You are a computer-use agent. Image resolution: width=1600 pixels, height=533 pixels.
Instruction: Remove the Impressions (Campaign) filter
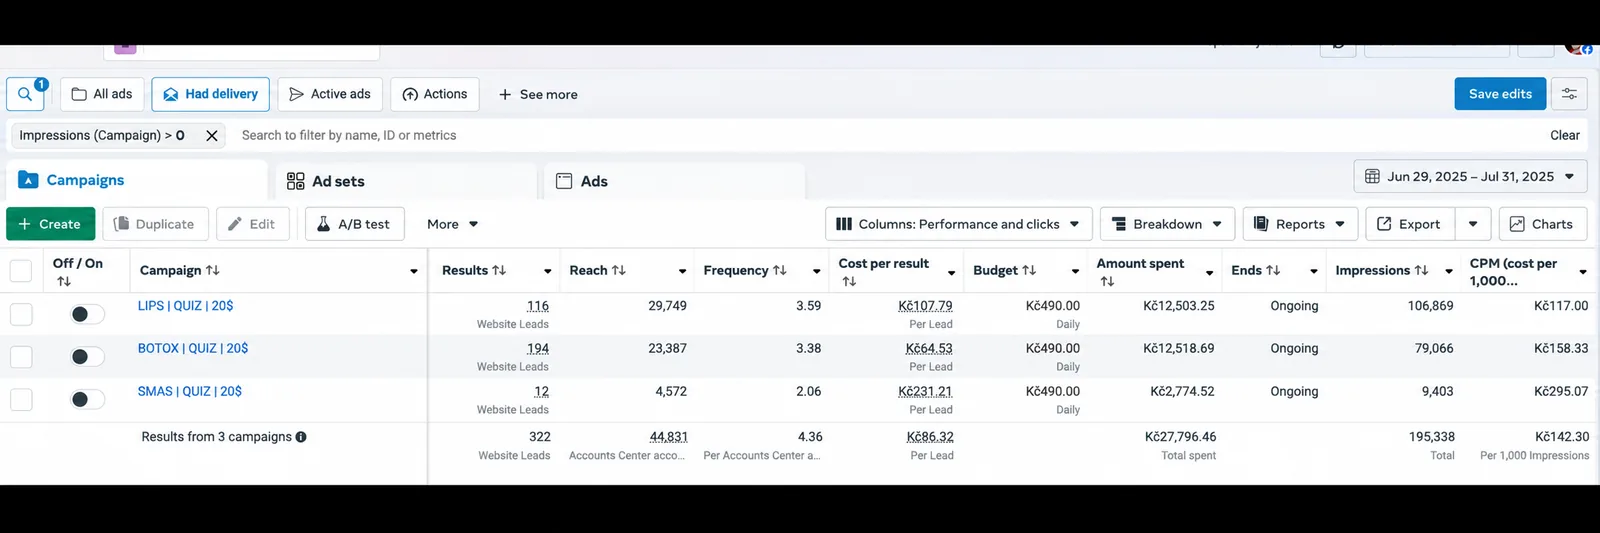[212, 135]
